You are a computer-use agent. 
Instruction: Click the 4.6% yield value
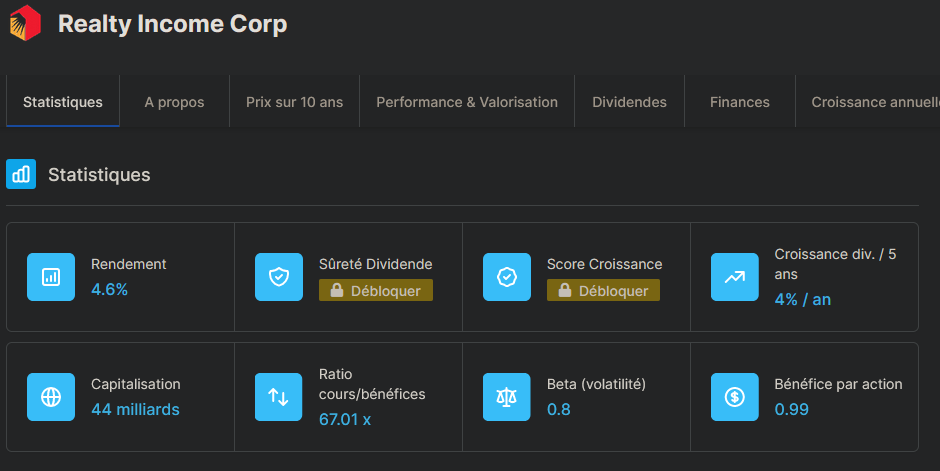110,289
